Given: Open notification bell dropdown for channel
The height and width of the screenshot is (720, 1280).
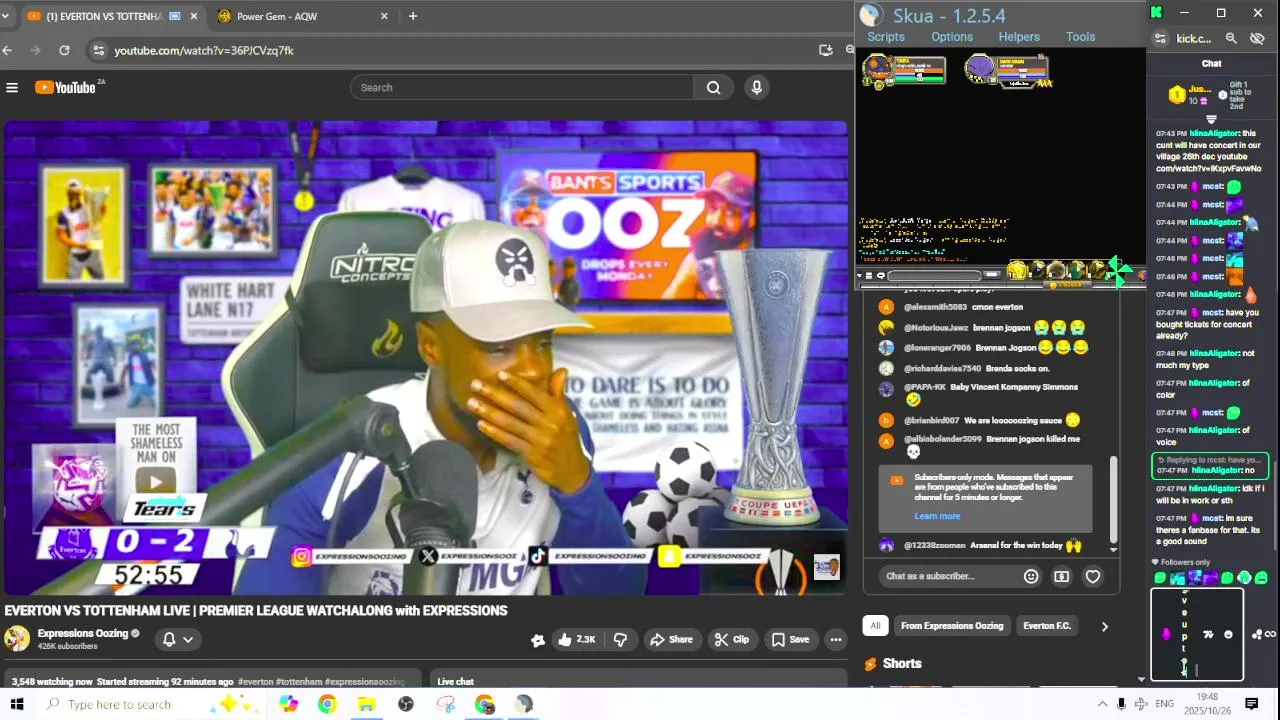Looking at the screenshot, I should pyautogui.click(x=178, y=640).
